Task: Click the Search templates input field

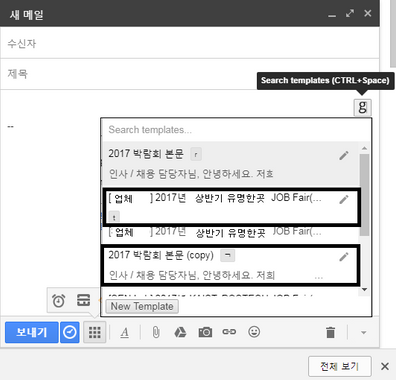Action: click(237, 130)
